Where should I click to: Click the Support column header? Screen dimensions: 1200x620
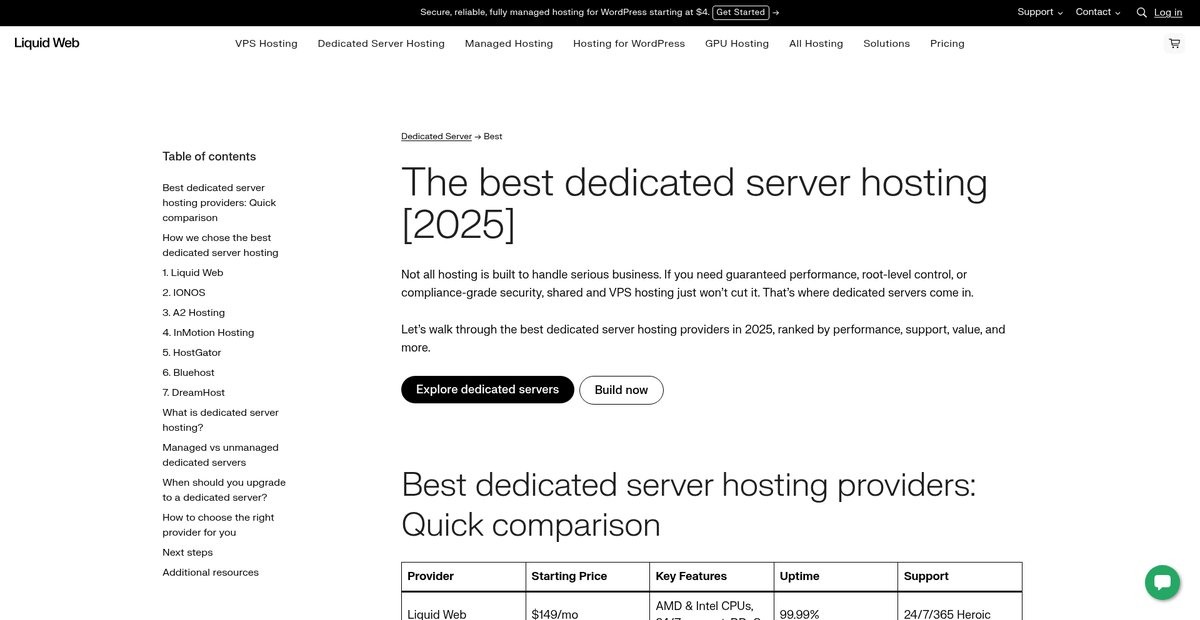coord(960,577)
